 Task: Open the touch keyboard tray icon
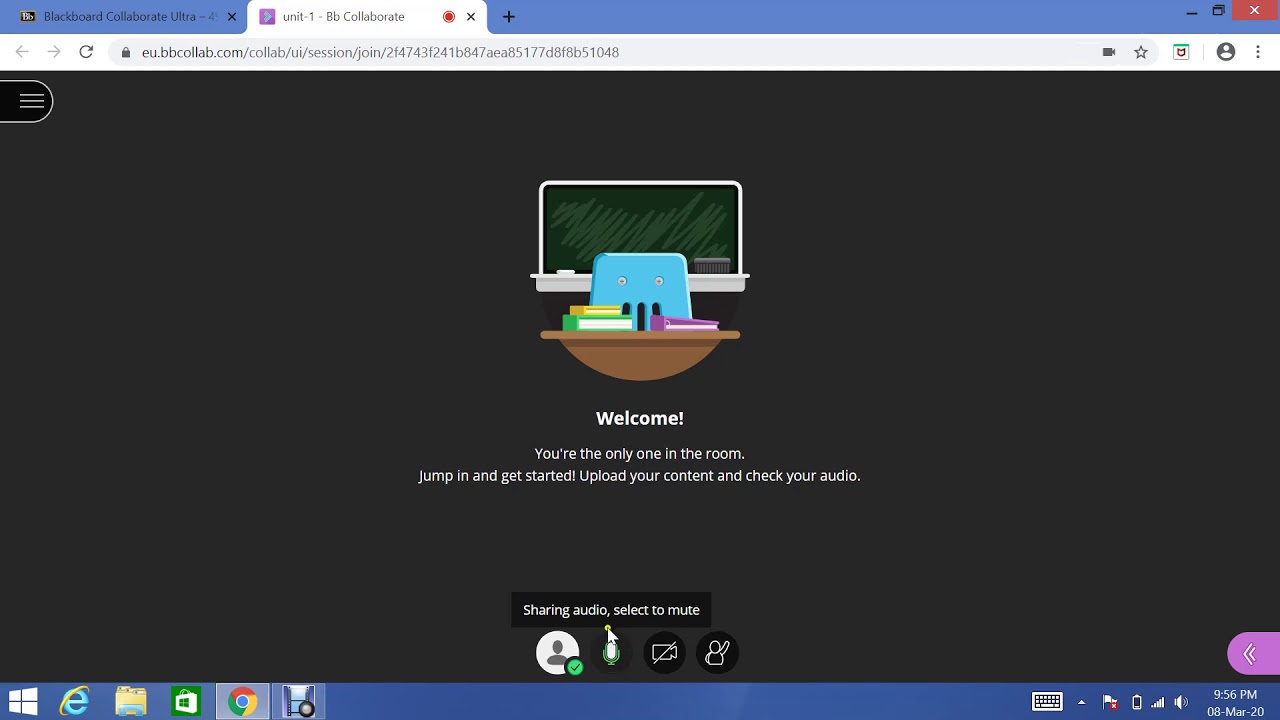pyautogui.click(x=1047, y=702)
